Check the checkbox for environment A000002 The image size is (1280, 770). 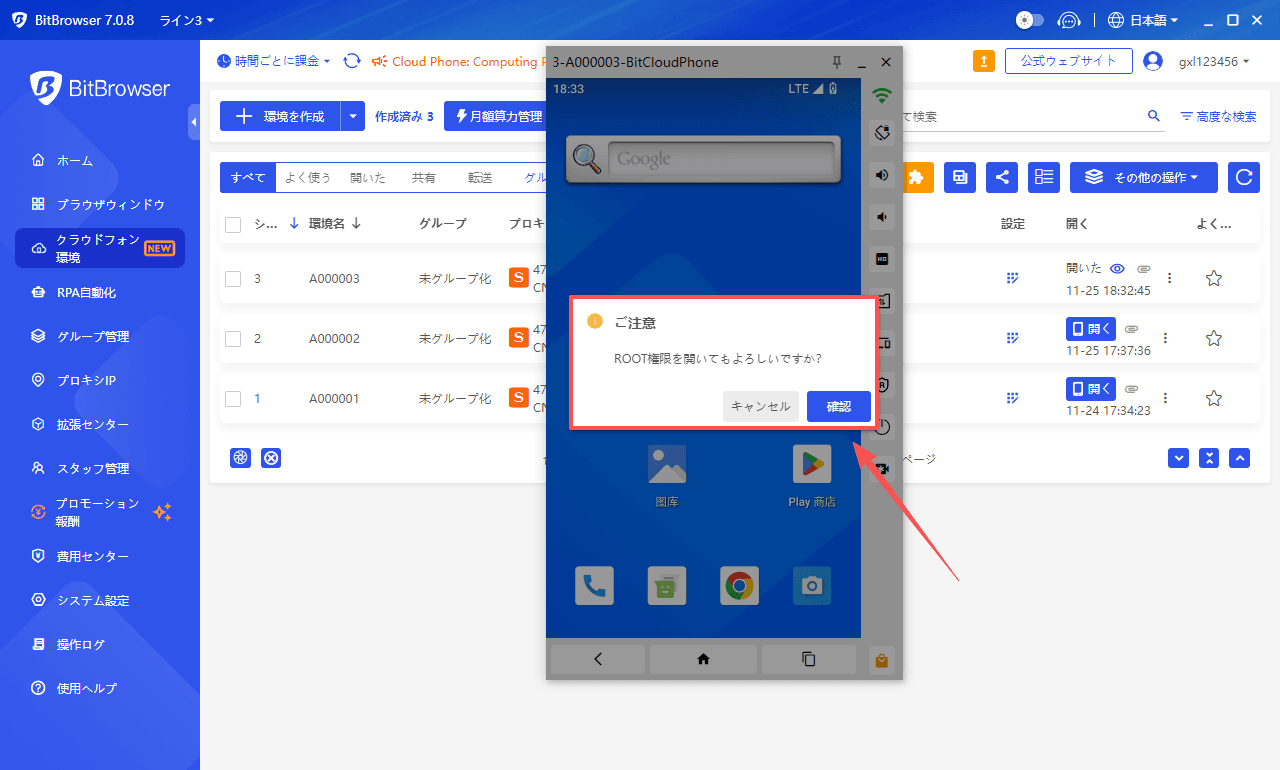tap(233, 339)
